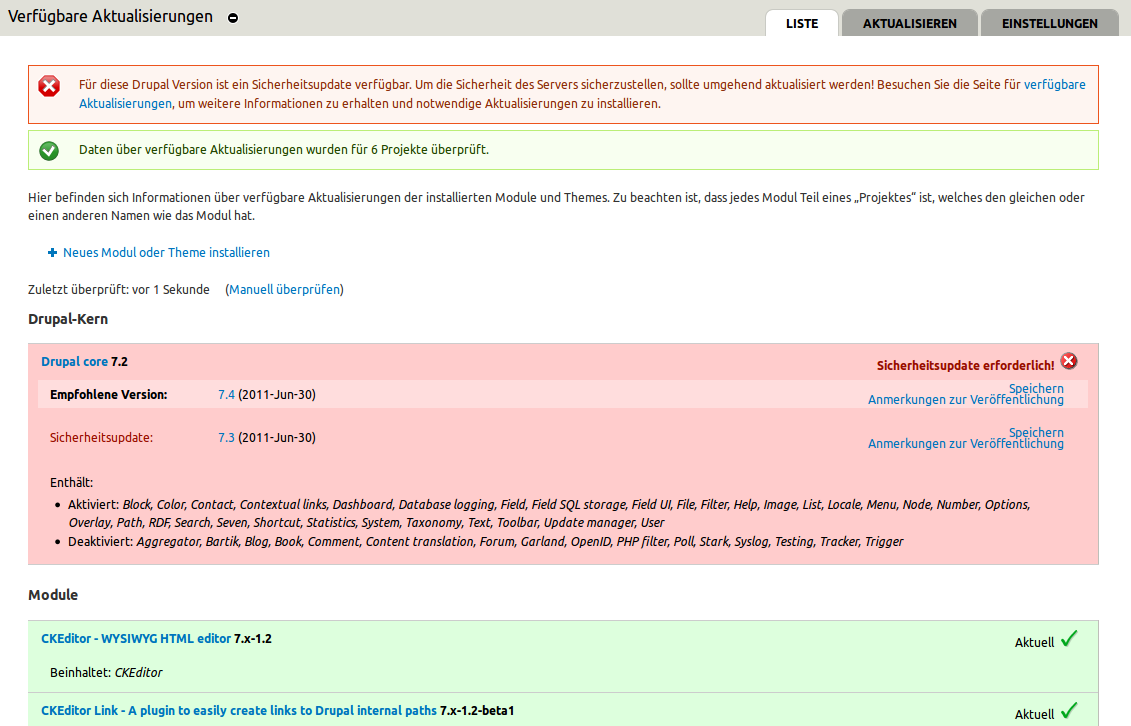Click Neues Modul oder Theme installieren

(166, 253)
